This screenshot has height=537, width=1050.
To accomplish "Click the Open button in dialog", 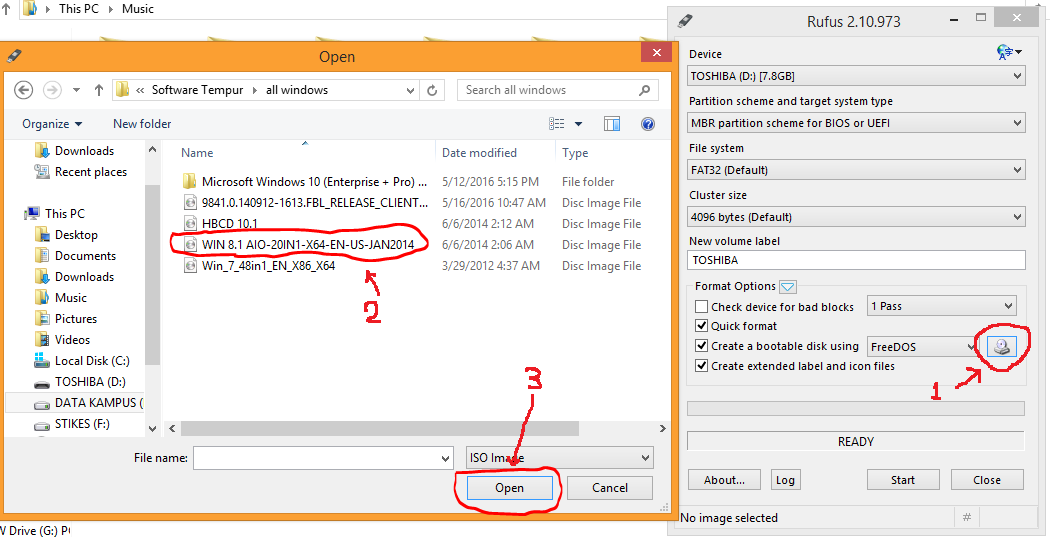I will pyautogui.click(x=510, y=487).
